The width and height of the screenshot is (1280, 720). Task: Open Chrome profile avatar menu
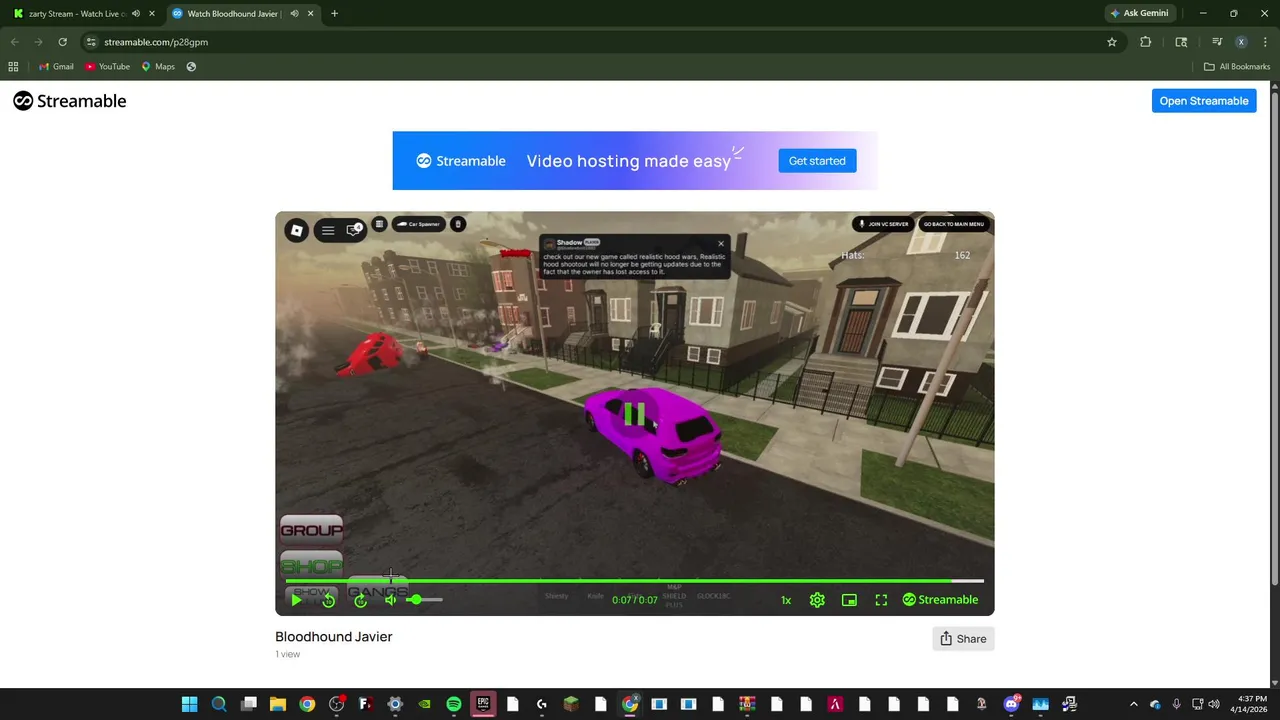pyautogui.click(x=1241, y=42)
